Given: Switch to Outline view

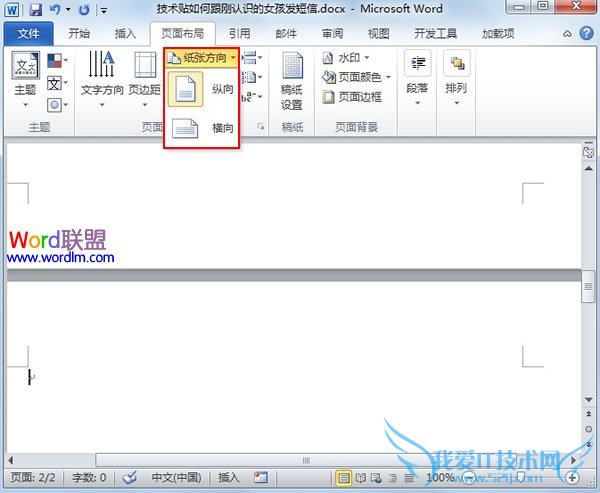Looking at the screenshot, I should coord(393,478).
